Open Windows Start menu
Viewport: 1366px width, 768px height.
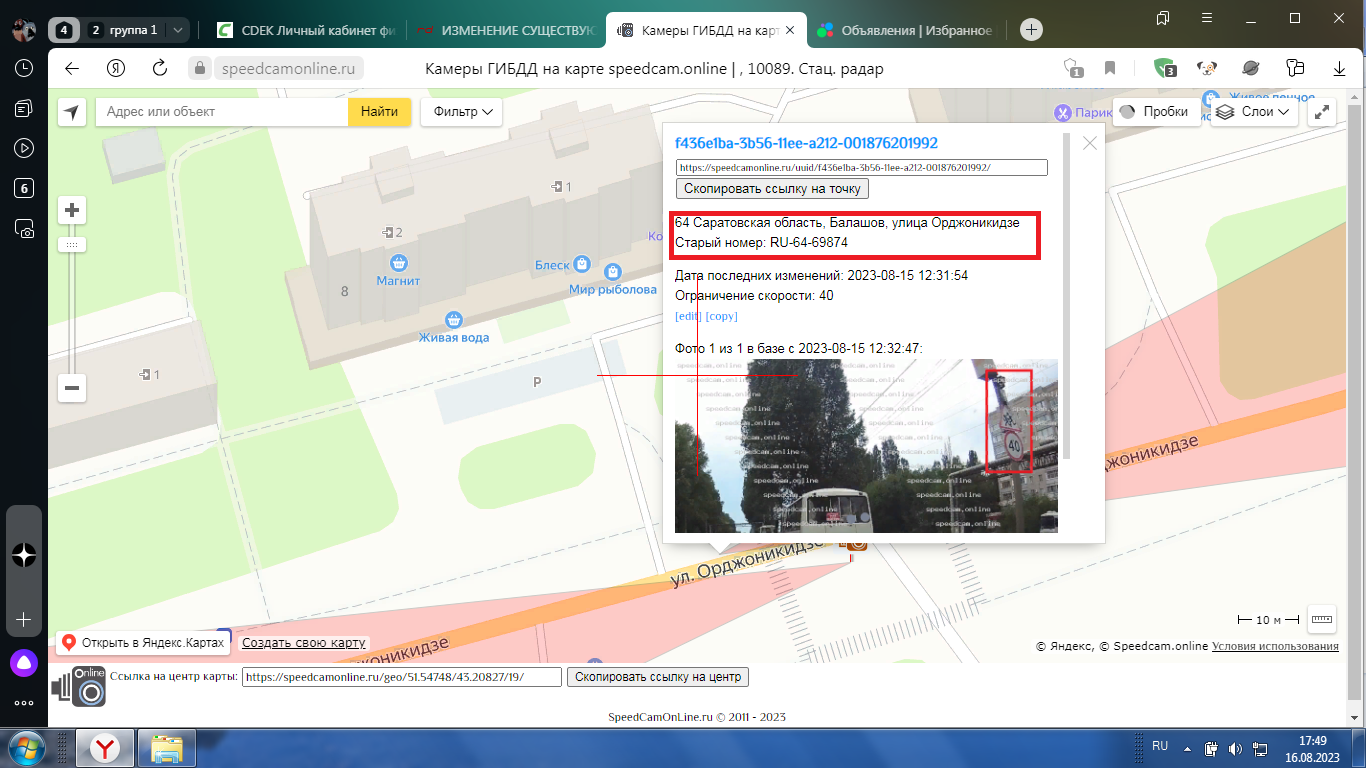(25, 748)
